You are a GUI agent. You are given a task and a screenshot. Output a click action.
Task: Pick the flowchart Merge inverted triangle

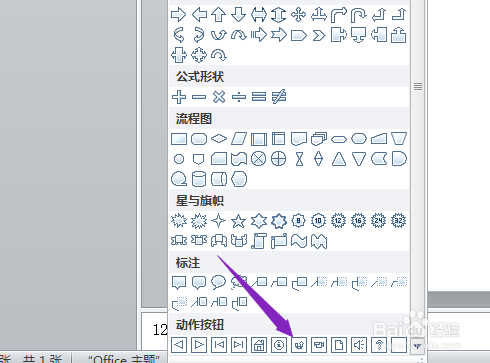359,159
